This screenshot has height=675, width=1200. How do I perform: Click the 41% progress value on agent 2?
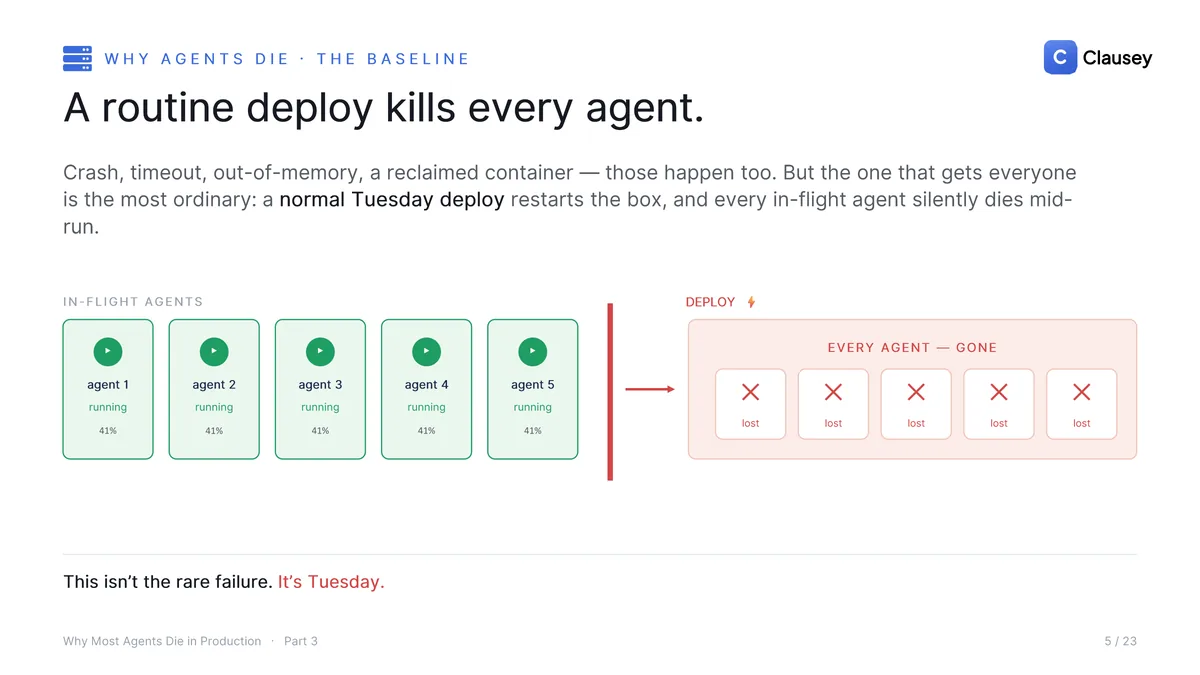tap(214, 431)
